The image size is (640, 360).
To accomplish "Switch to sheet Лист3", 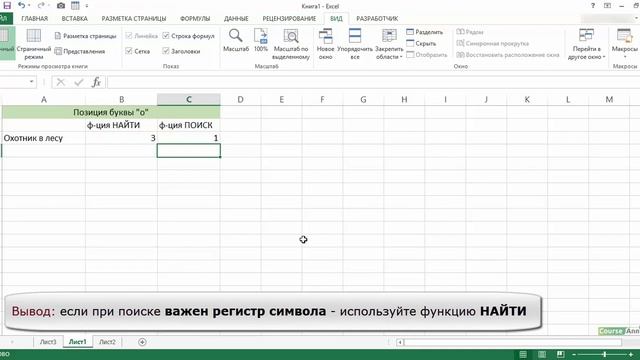I will [48, 342].
